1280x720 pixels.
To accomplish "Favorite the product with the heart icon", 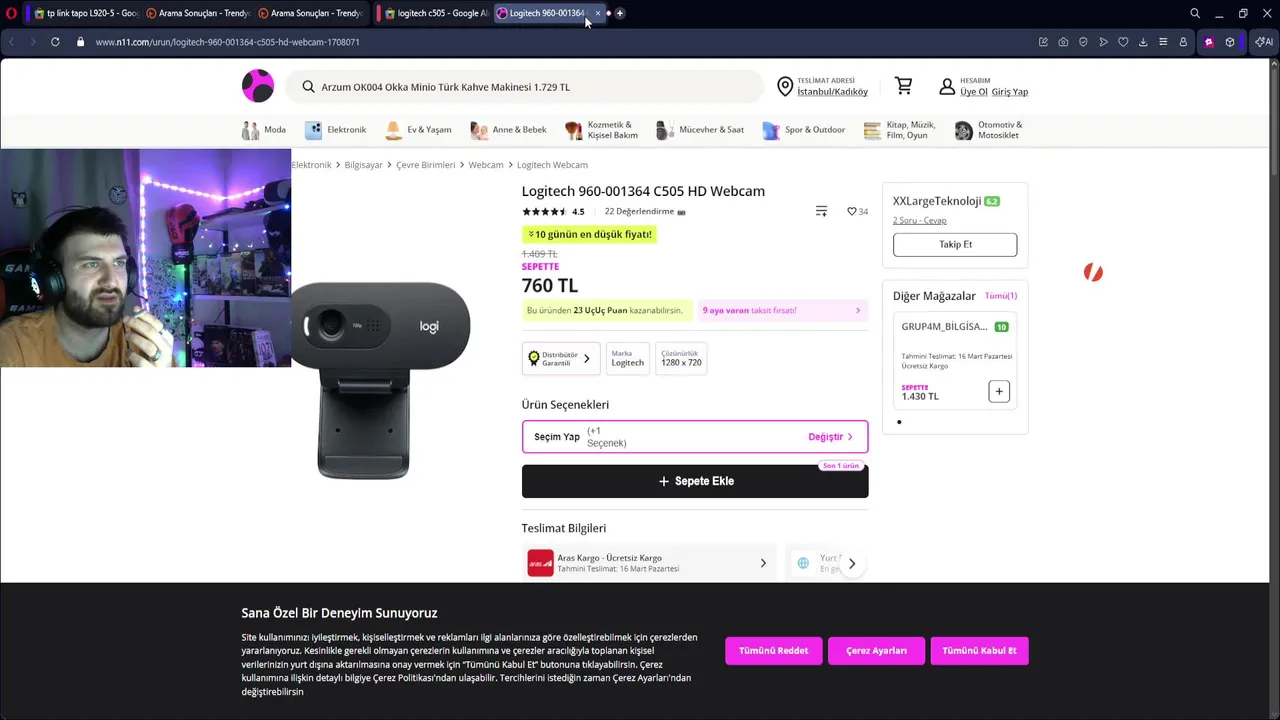I will click(852, 211).
